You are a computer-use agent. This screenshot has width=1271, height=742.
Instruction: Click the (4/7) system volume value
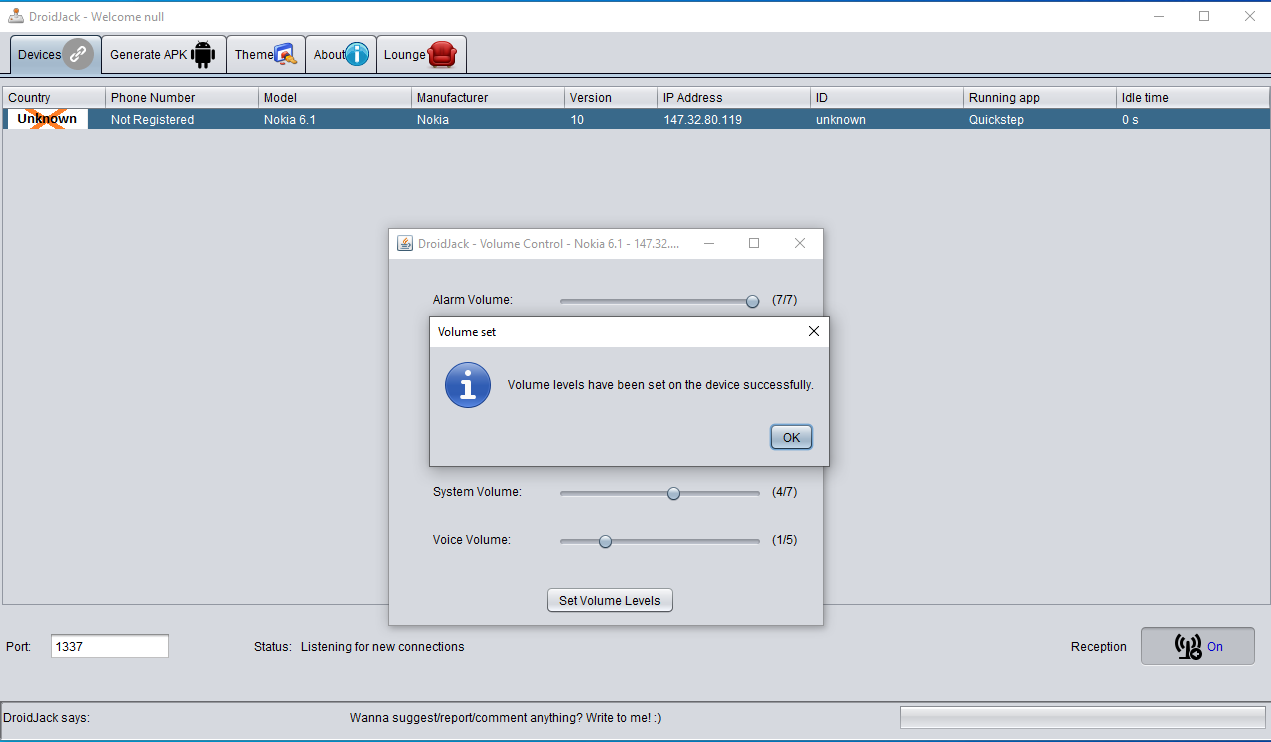pos(784,492)
